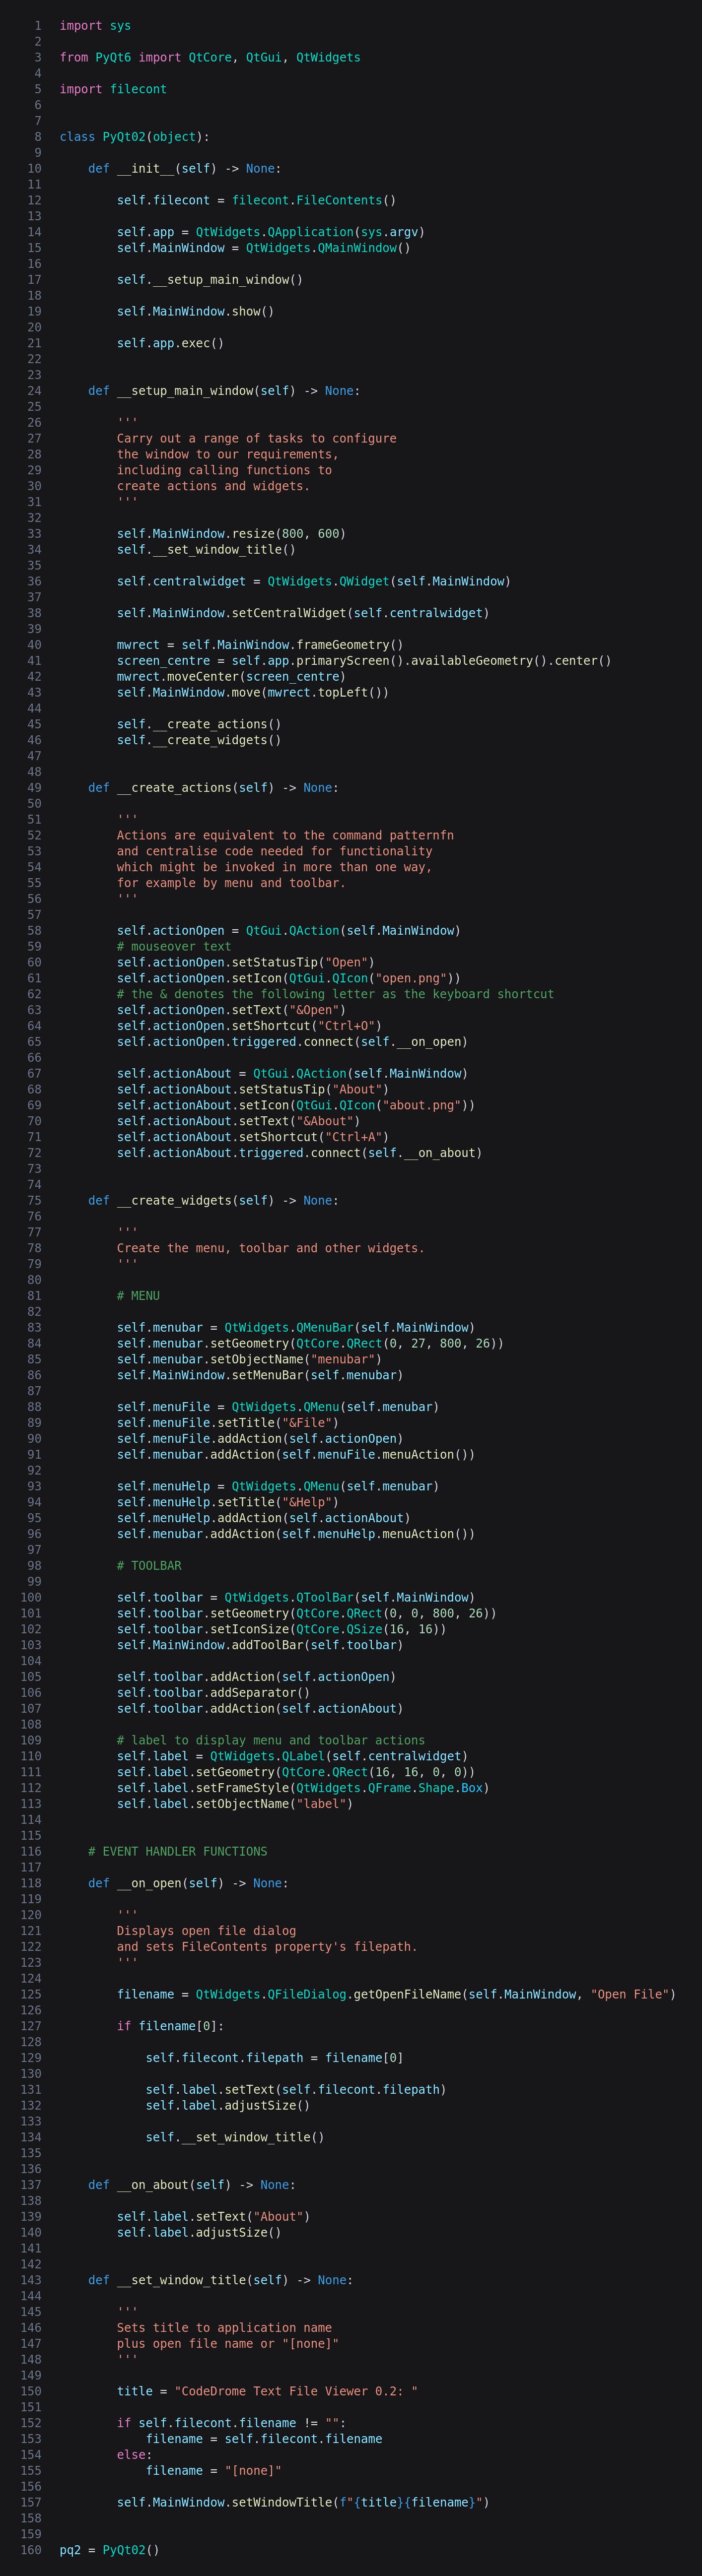Click the "# EVENT HANDLER FUNCTIONS" comment
The width and height of the screenshot is (702, 2576).
pyautogui.click(x=178, y=1852)
